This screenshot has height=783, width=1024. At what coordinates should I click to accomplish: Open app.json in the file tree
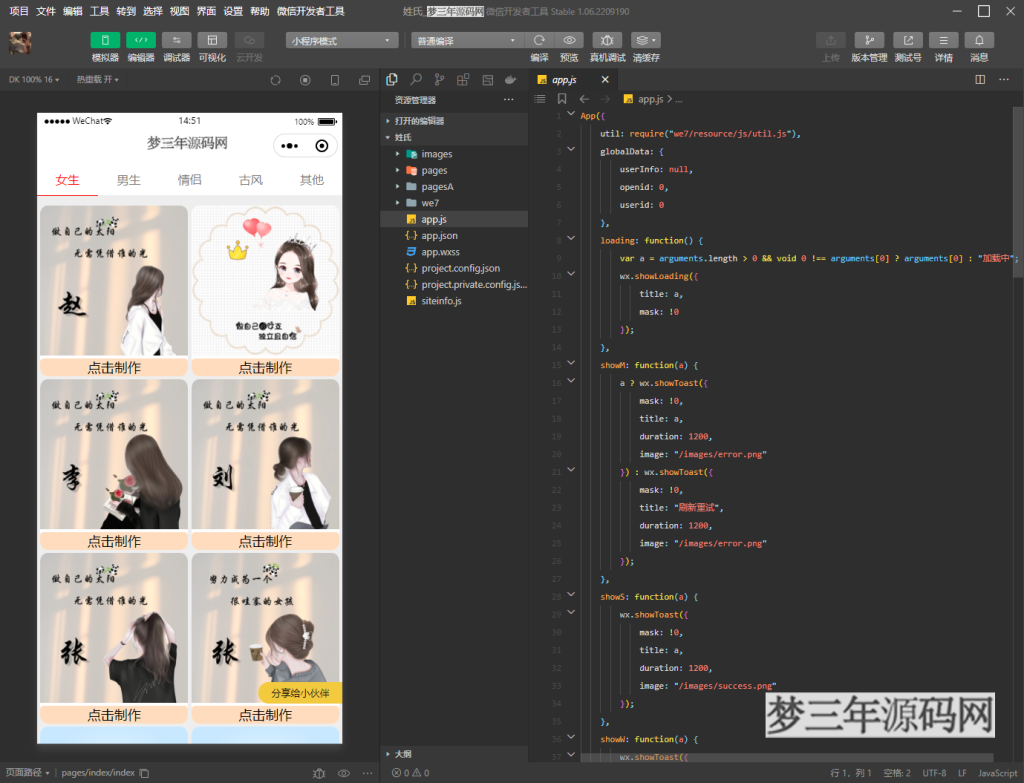(439, 236)
